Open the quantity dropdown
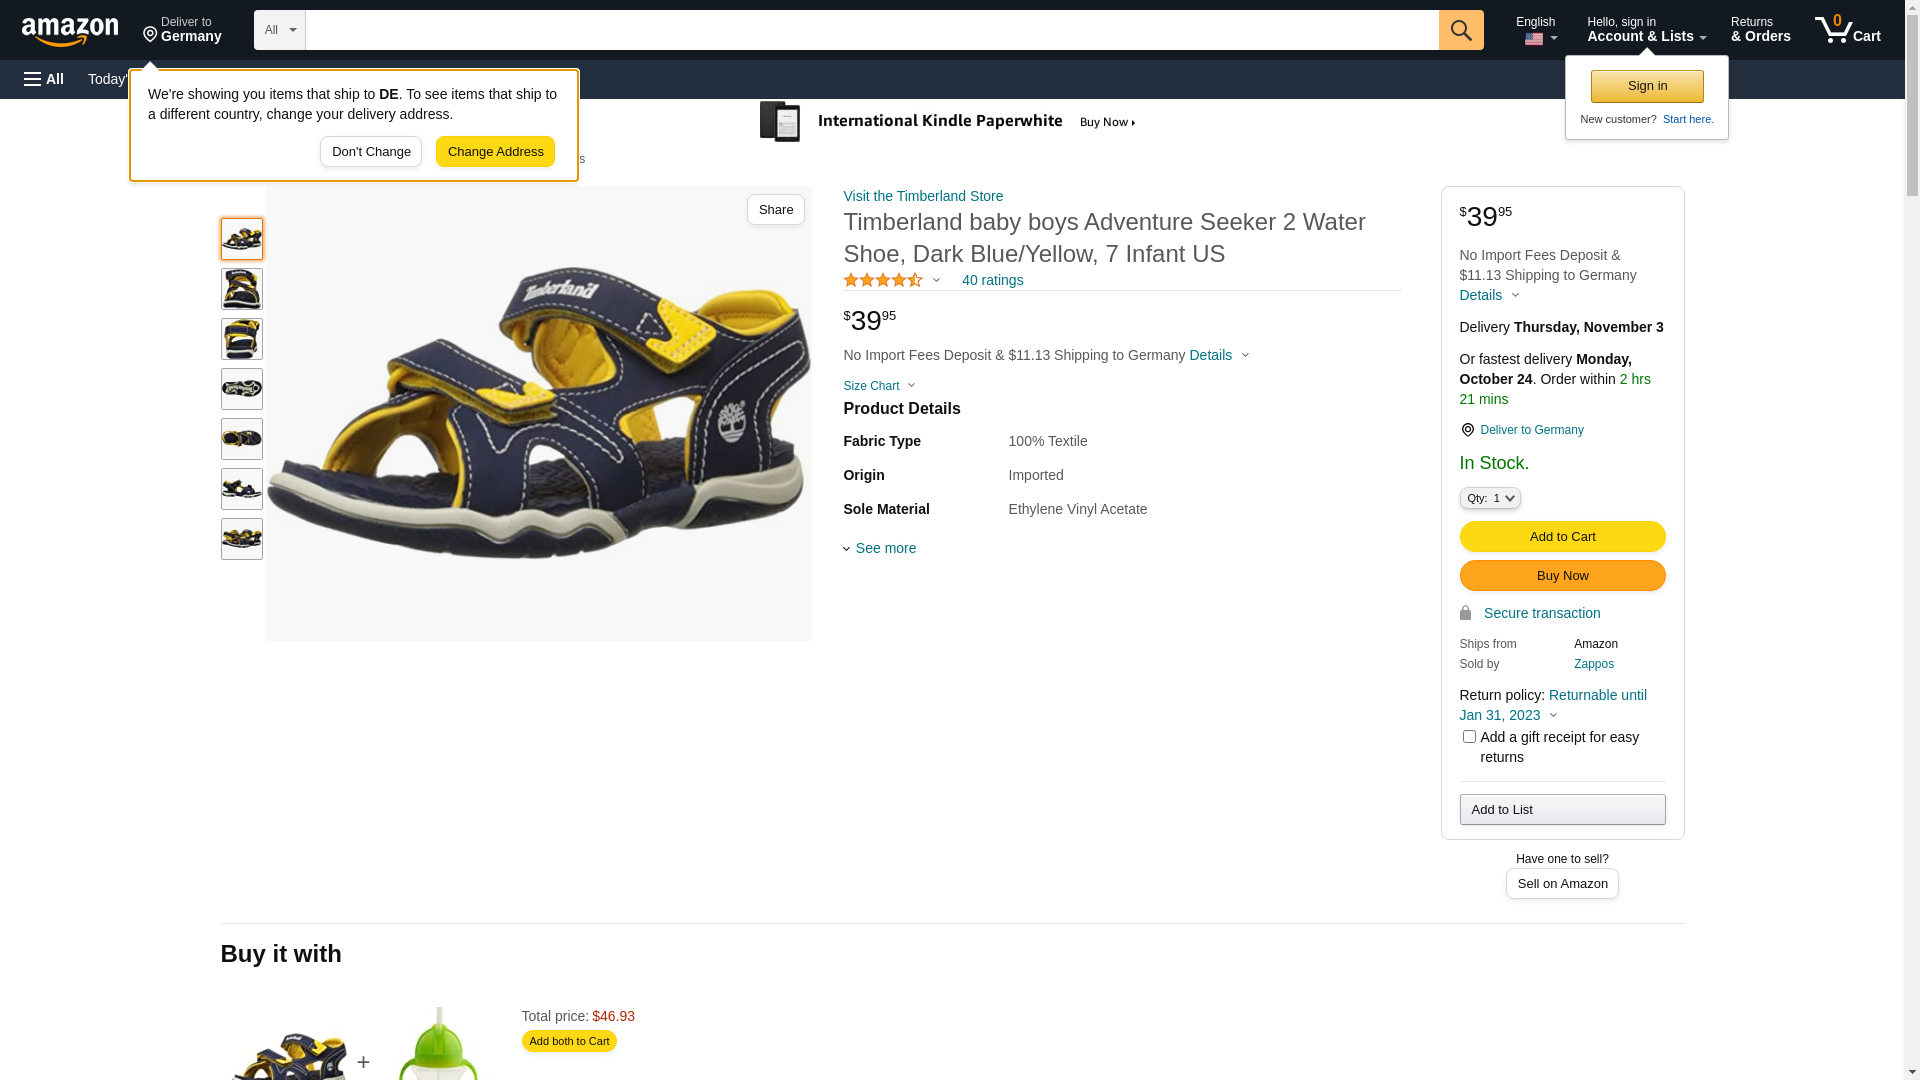Image resolution: width=1920 pixels, height=1080 pixels. click(1490, 498)
